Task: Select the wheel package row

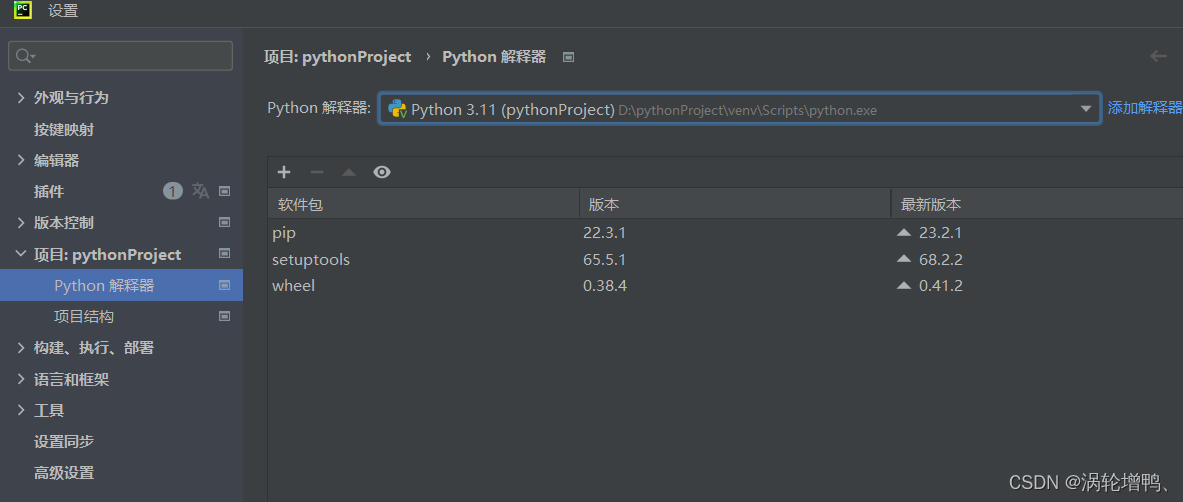Action: (x=725, y=285)
